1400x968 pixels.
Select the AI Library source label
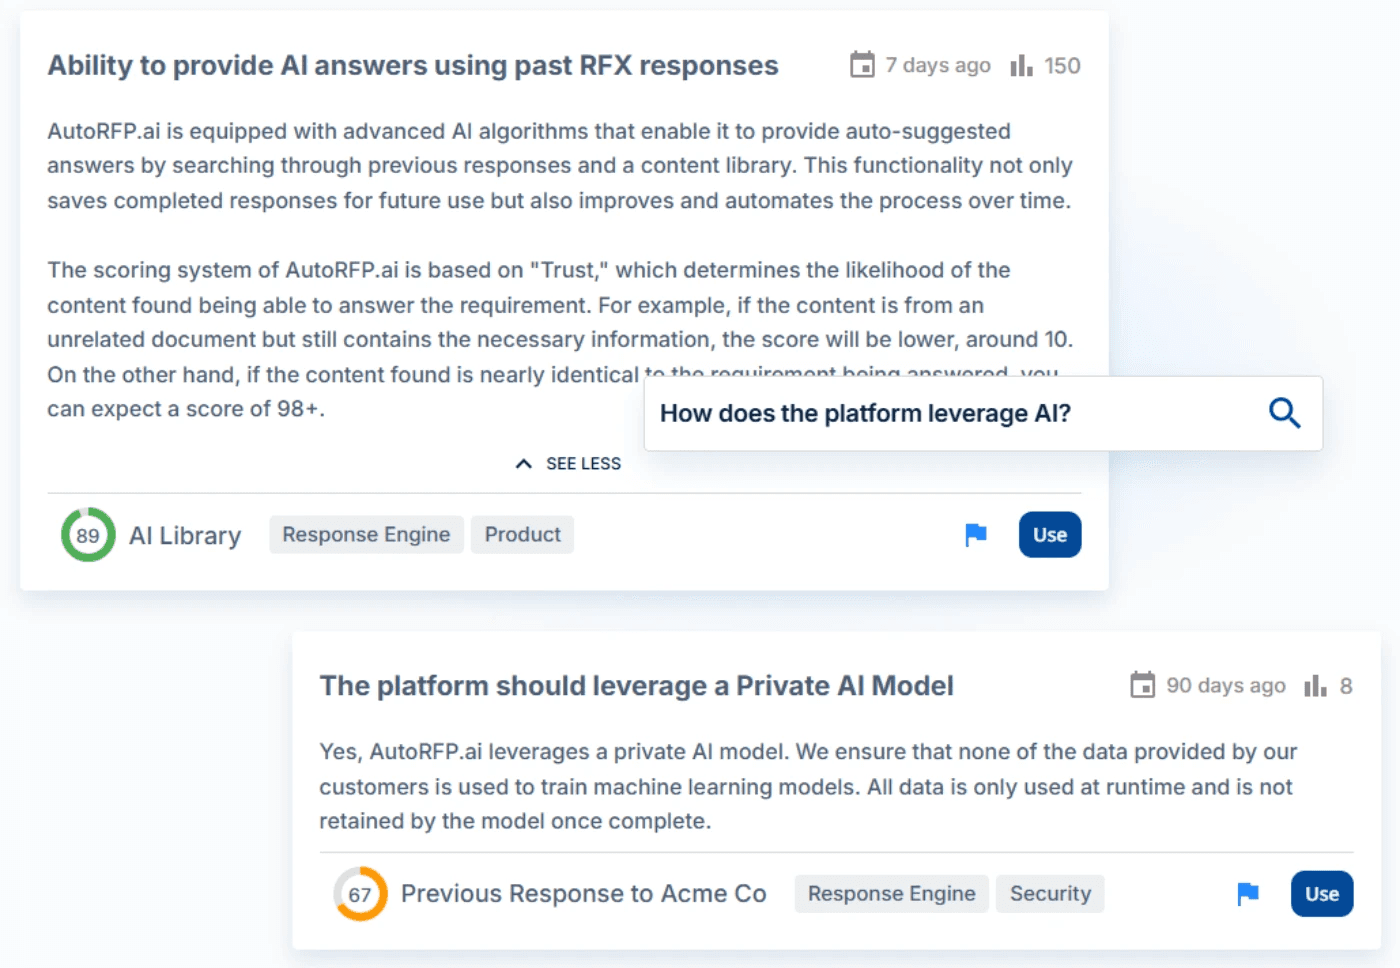(x=184, y=535)
